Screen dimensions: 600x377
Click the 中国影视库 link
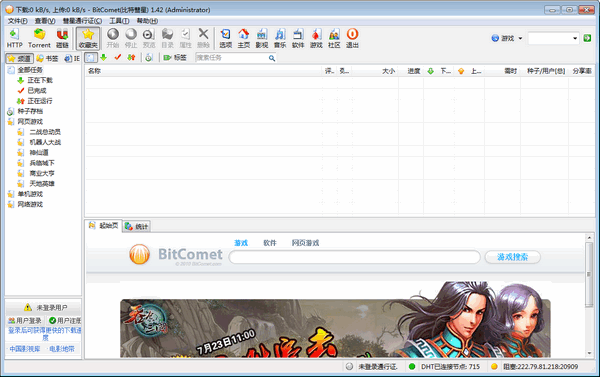point(24,349)
